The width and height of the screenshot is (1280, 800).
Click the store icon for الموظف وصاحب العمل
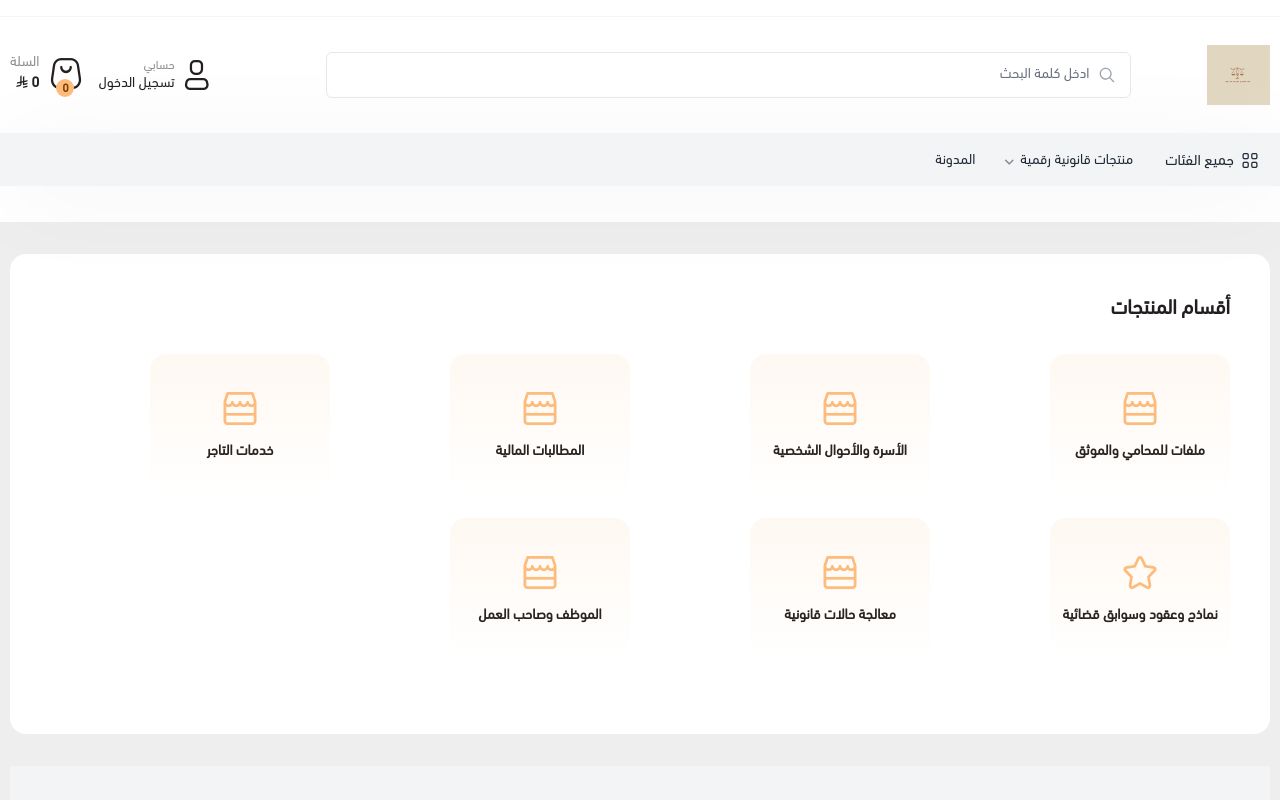540,573
